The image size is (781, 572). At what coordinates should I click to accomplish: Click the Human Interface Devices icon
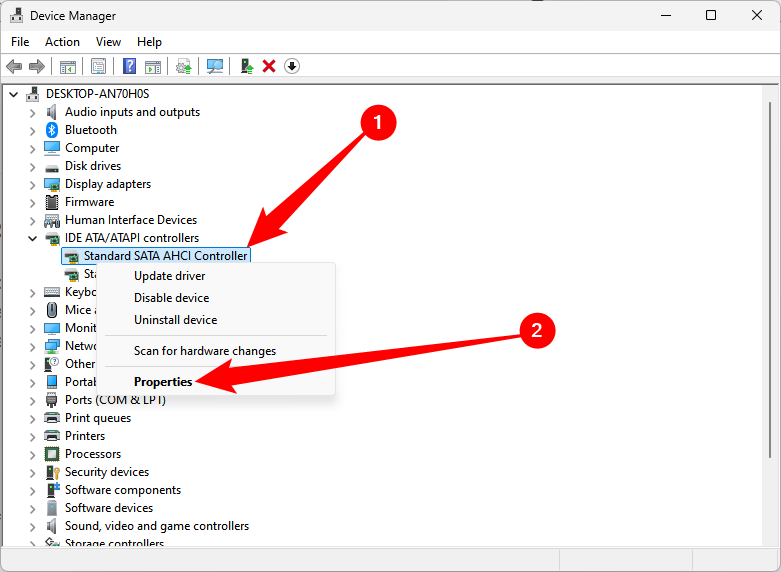tap(52, 220)
